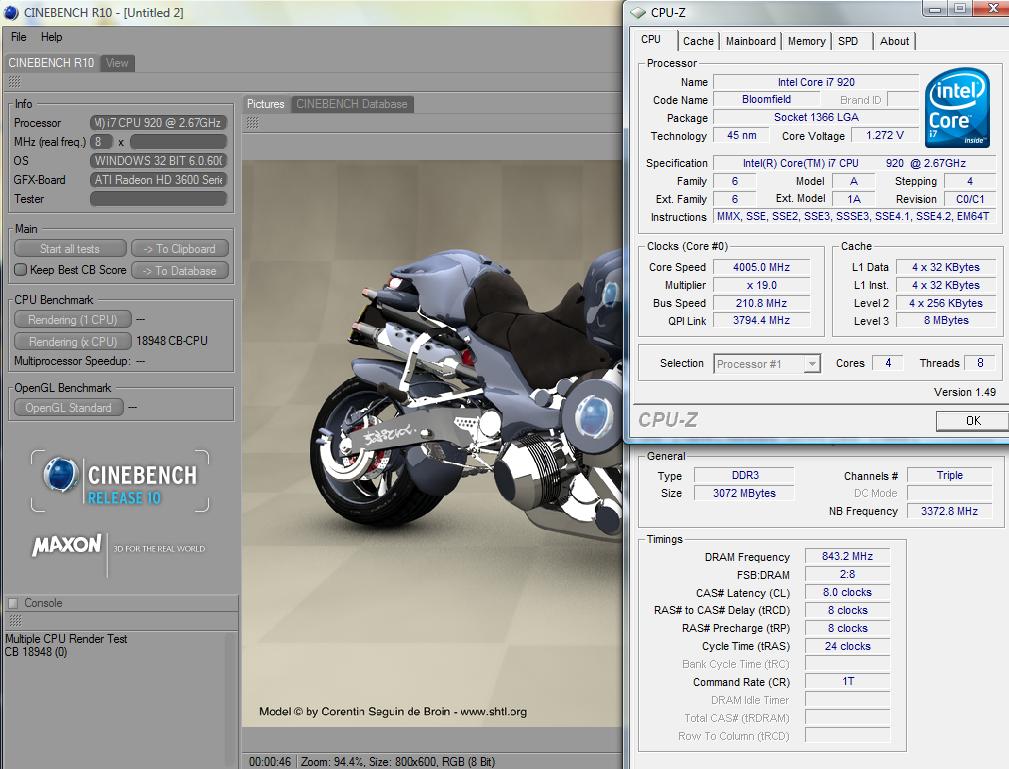Click the Threads value 8

980,363
